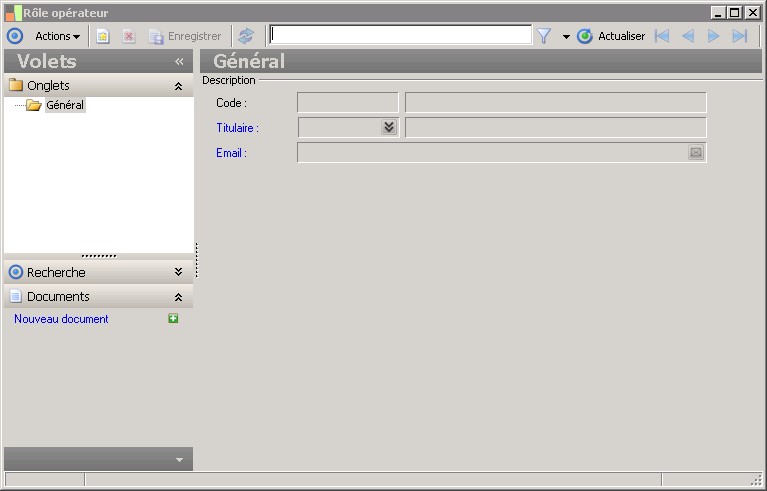Close the Rôle opérateur window
Image resolution: width=767 pixels, height=491 pixels.
[x=752, y=13]
